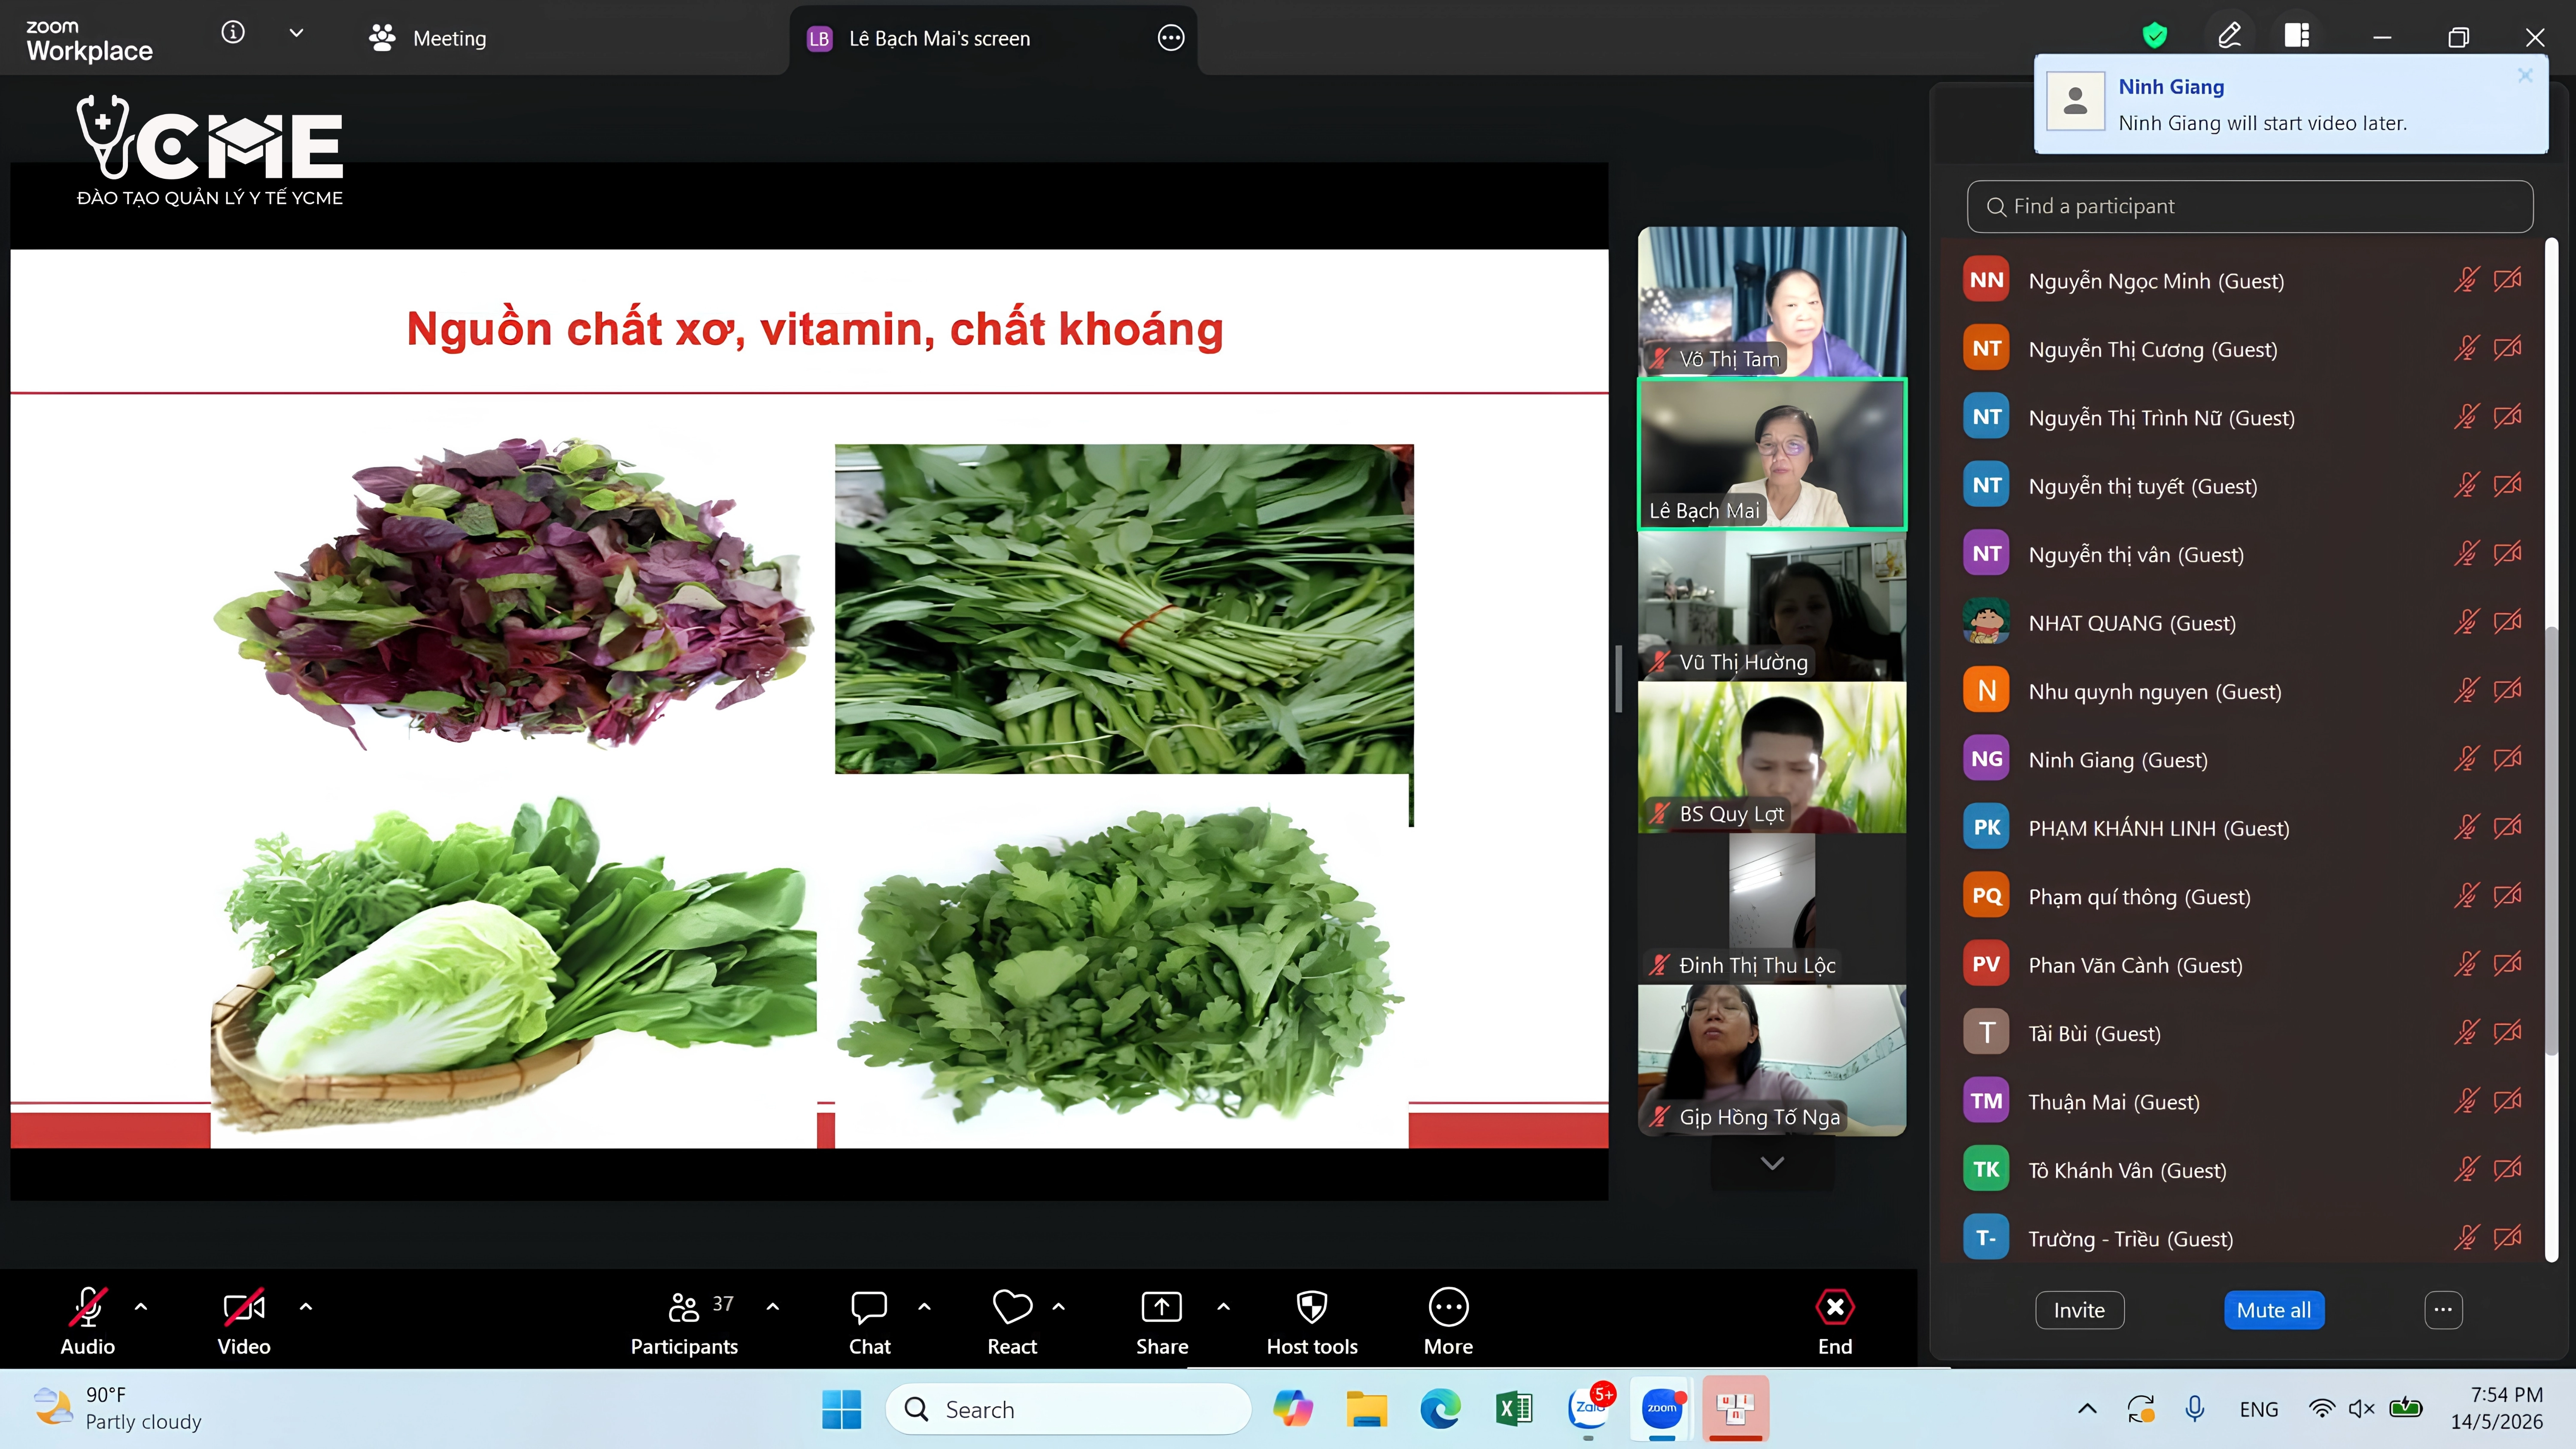This screenshot has width=2576, height=1449.
Task: Unmute NHAT QUANG's microphone
Action: click(2466, 623)
